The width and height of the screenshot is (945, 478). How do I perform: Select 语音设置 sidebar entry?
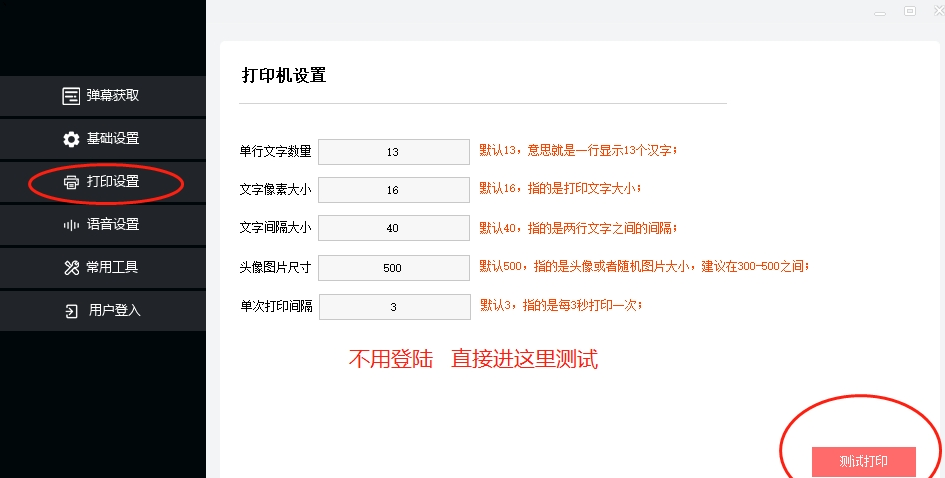(x=112, y=225)
